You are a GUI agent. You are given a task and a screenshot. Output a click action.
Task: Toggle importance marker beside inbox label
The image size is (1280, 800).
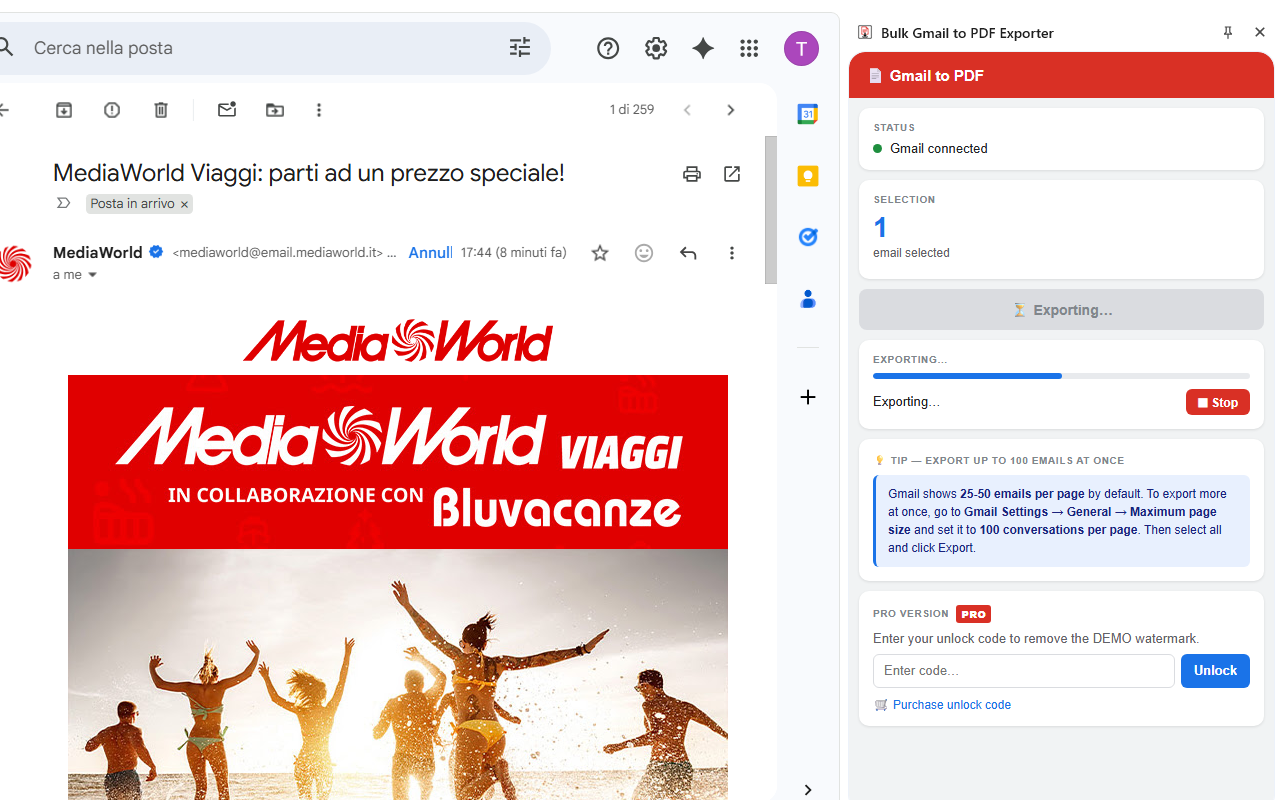63,203
